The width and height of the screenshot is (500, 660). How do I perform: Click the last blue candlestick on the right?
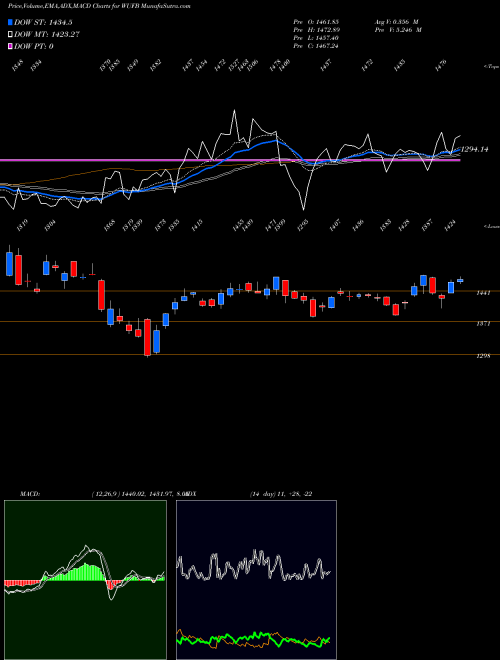point(460,280)
